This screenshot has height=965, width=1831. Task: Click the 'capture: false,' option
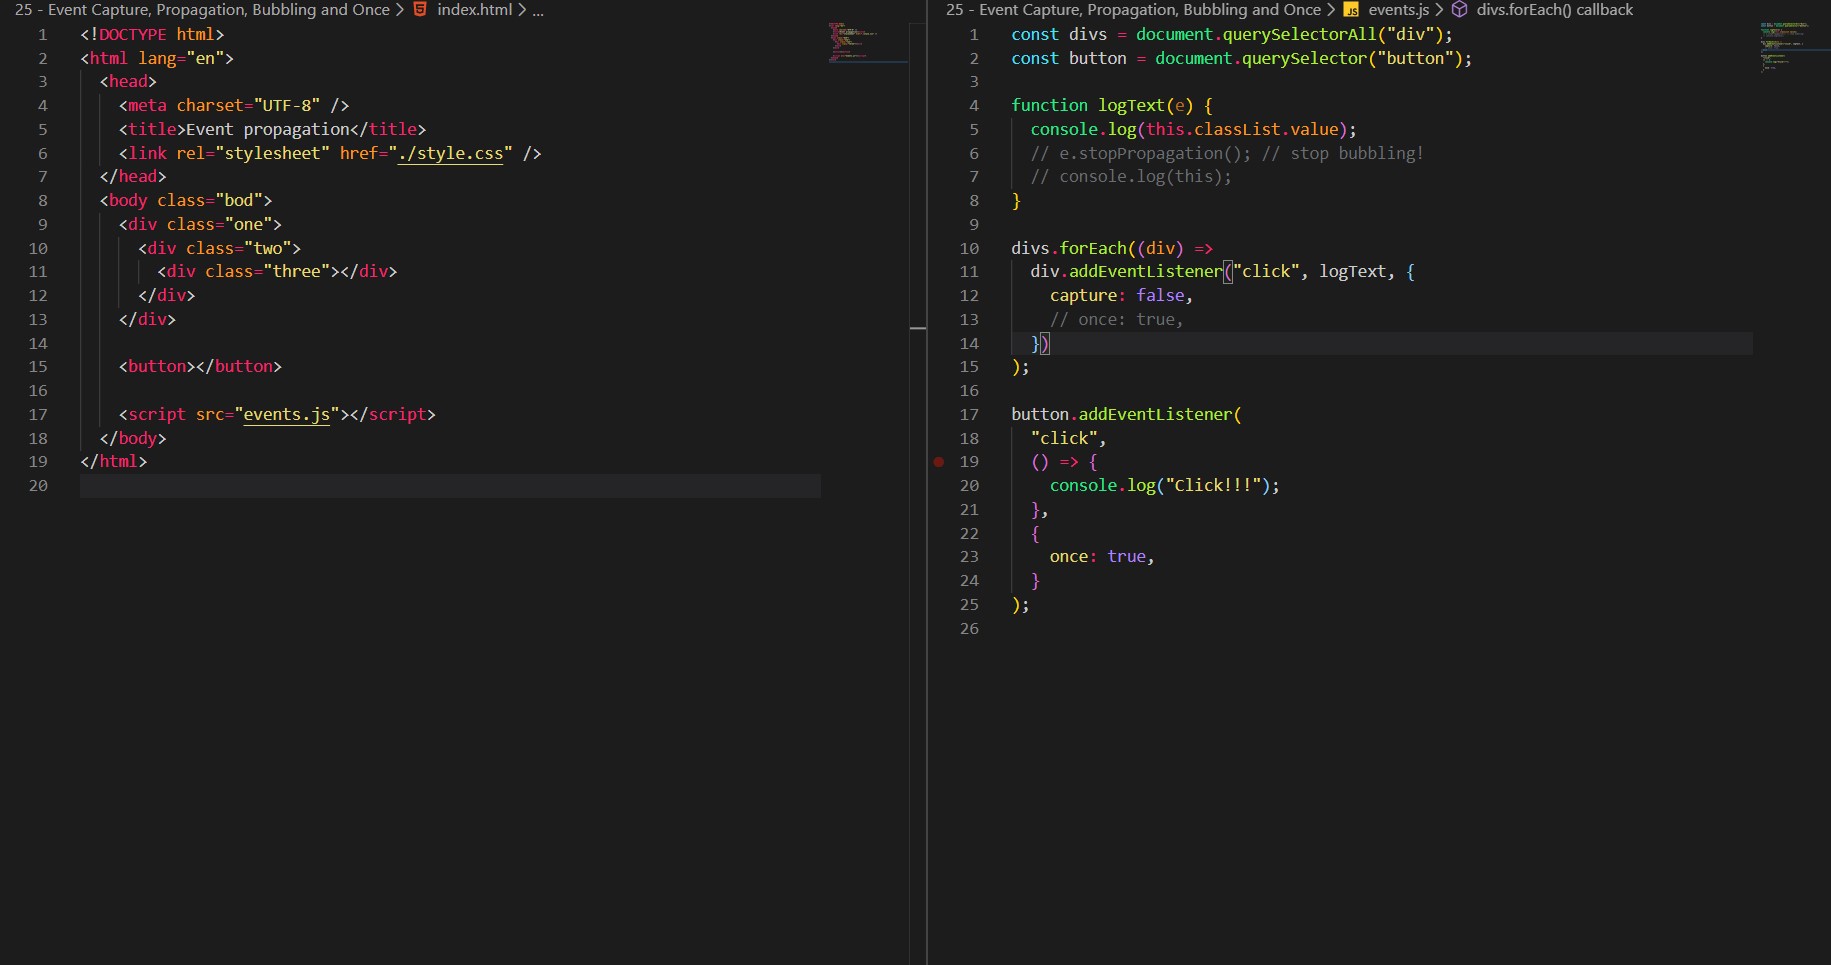coord(1121,295)
